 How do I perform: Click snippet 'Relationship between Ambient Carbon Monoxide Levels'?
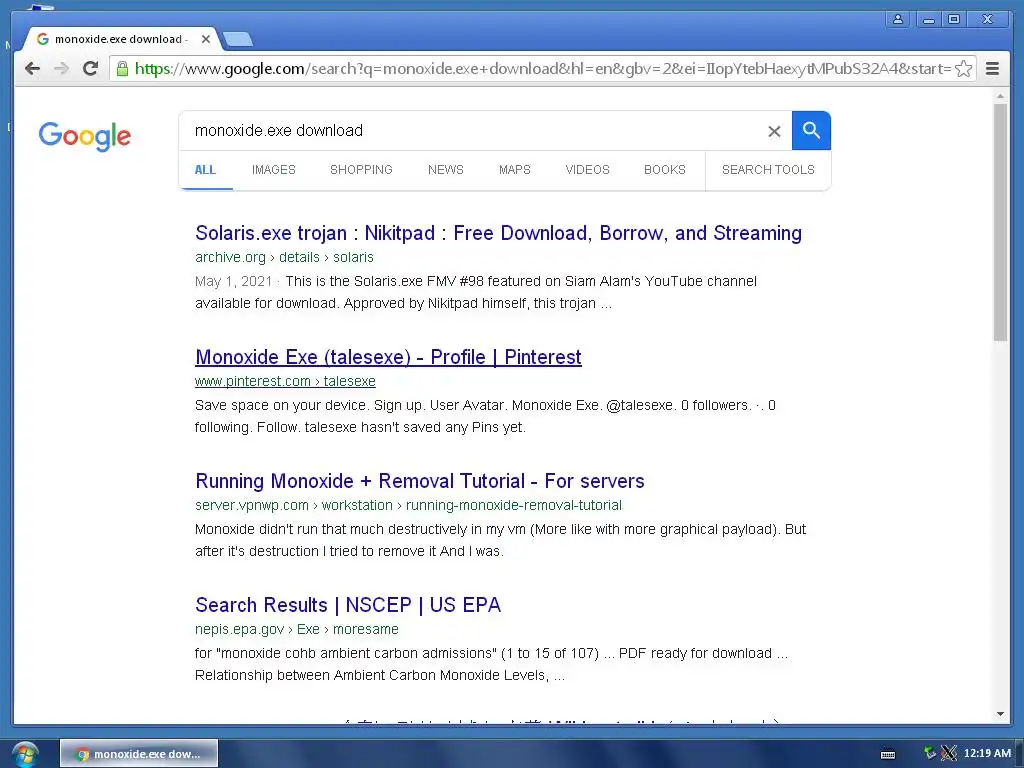[x=372, y=676]
